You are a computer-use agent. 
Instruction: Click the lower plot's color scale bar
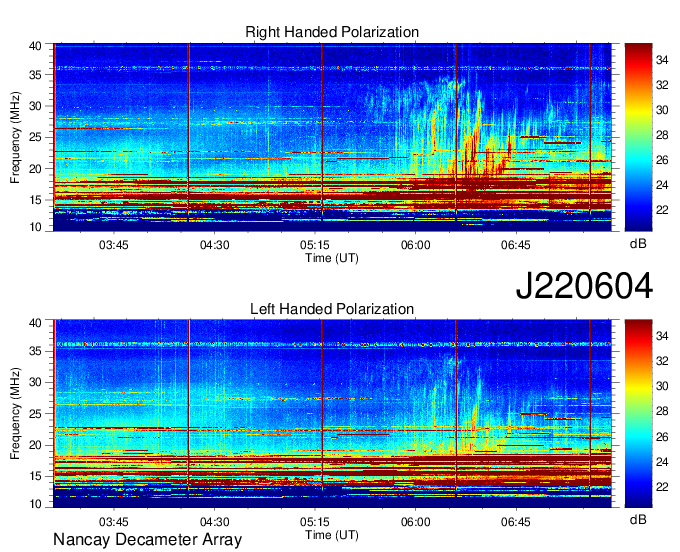pos(638,414)
